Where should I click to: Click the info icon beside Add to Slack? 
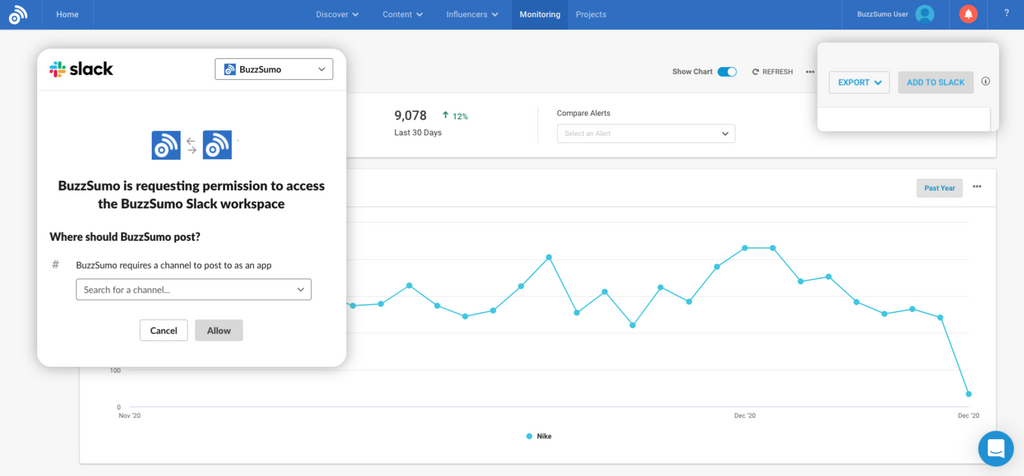tap(985, 82)
